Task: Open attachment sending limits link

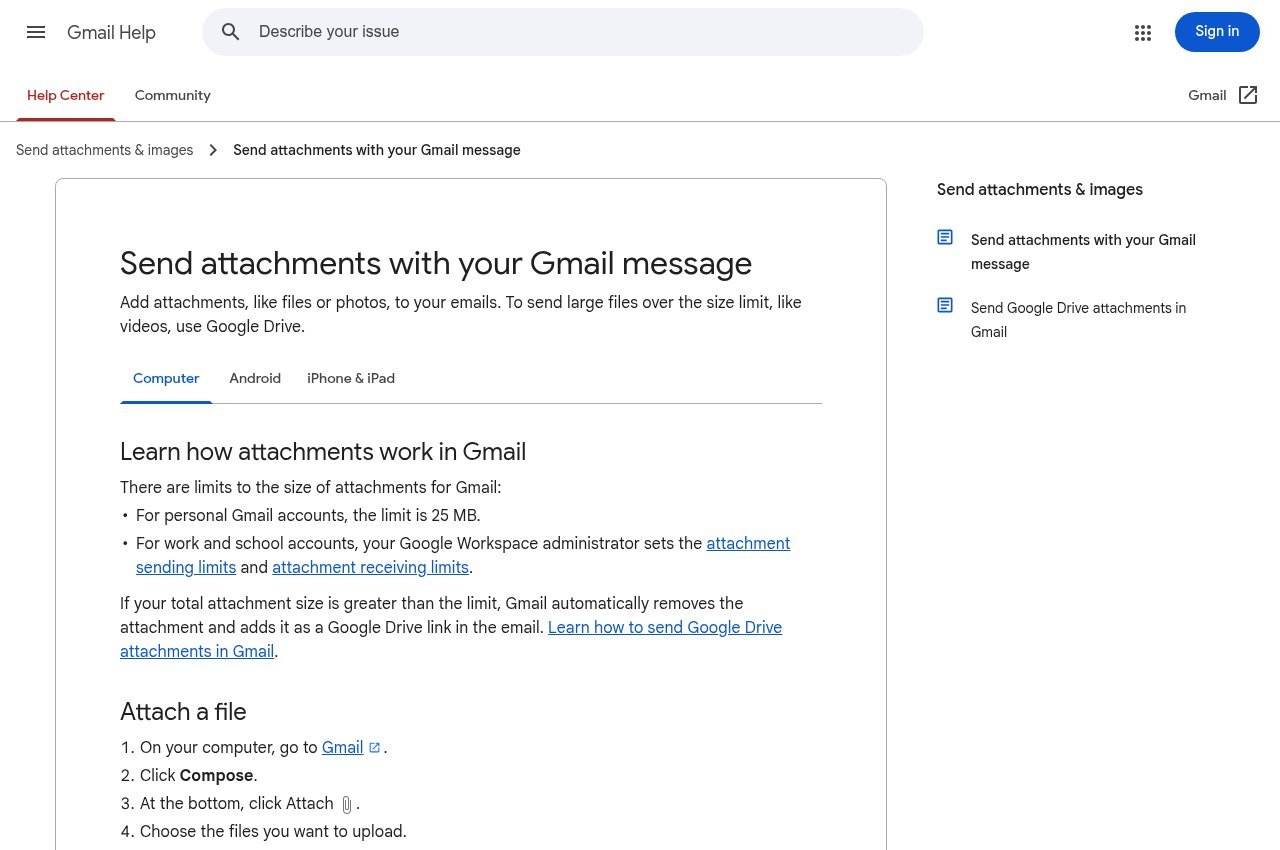Action: pyautogui.click(x=463, y=555)
